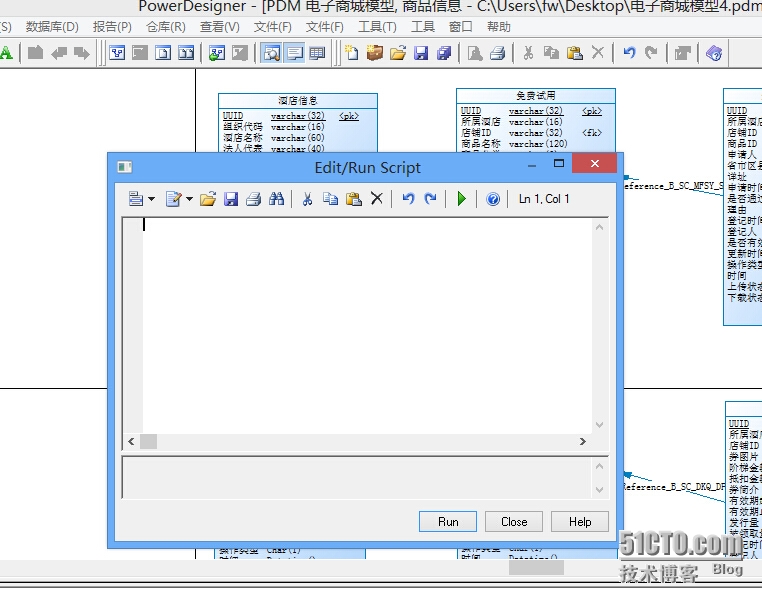The image size is (762, 602).
Task: Open the 帮助 menu
Action: 499,27
